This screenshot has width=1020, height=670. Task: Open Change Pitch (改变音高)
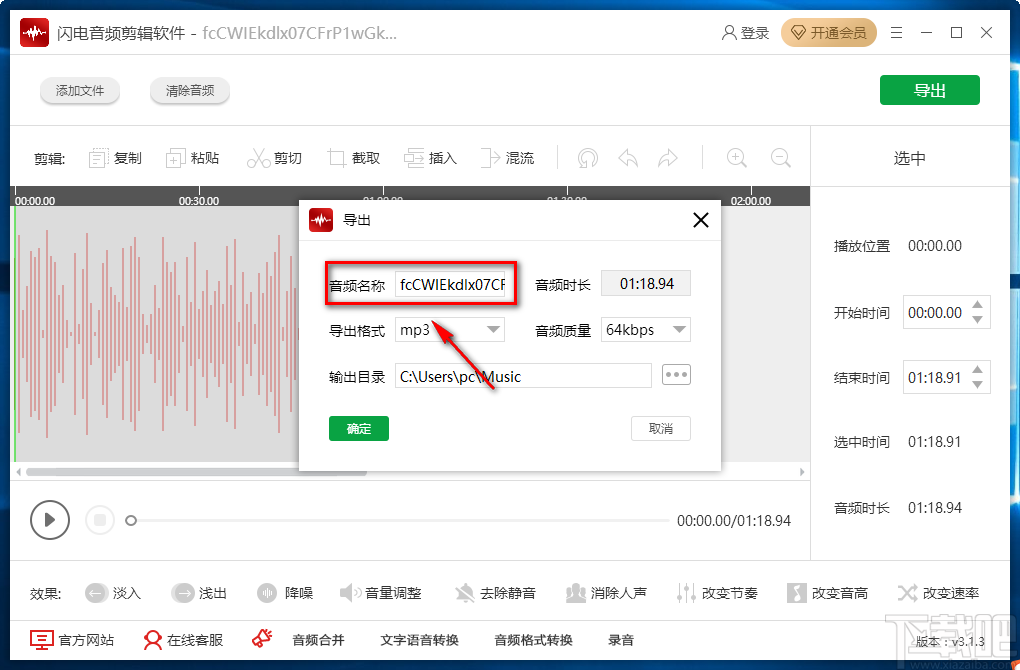pos(827,593)
